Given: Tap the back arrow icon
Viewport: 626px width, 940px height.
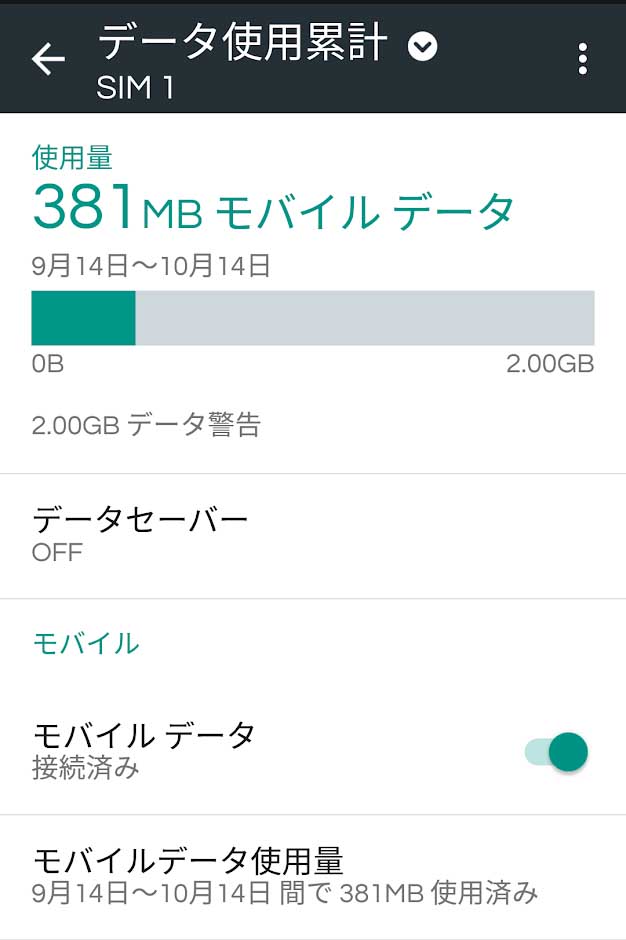Looking at the screenshot, I should pos(48,59).
